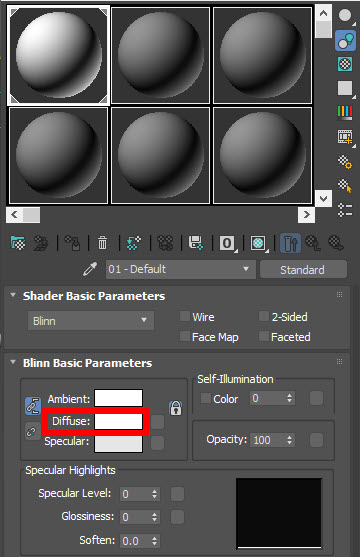This screenshot has height=557, width=360.
Task: Click the Specular color map button
Action: pos(157,443)
